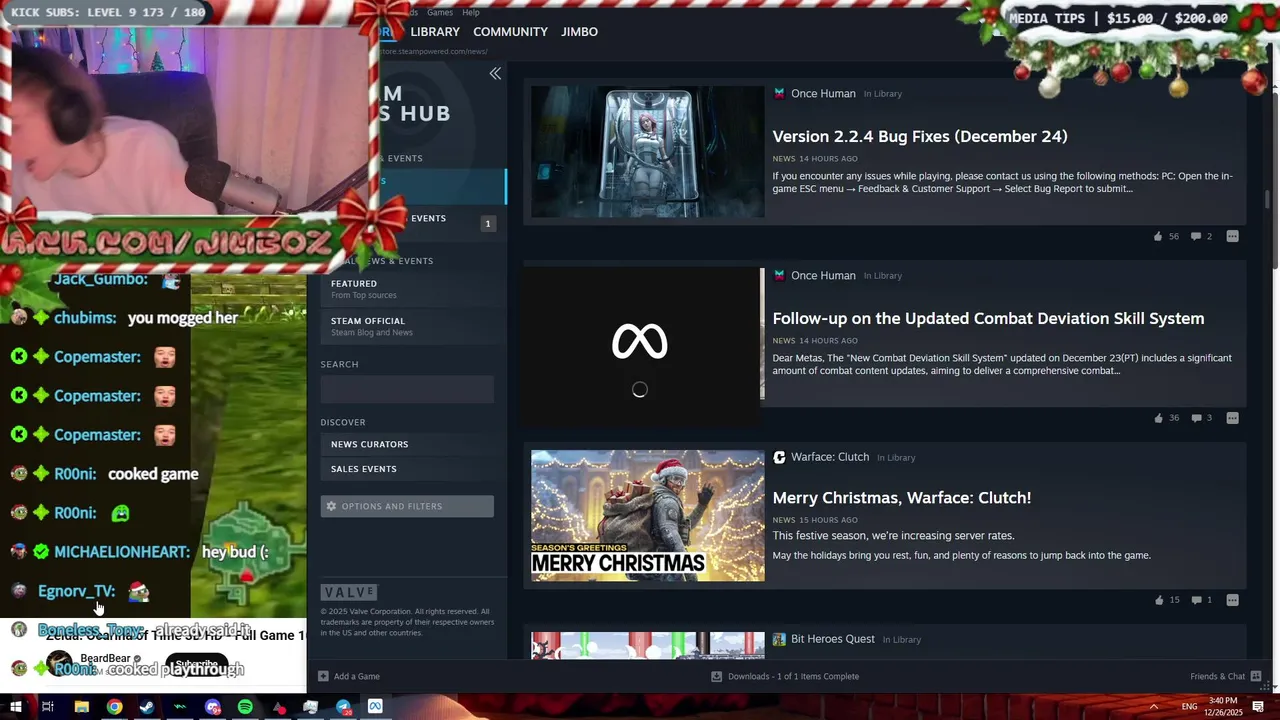The height and width of the screenshot is (720, 1280).
Task: Open the COMMUNITY tab in Steam
Action: [510, 32]
